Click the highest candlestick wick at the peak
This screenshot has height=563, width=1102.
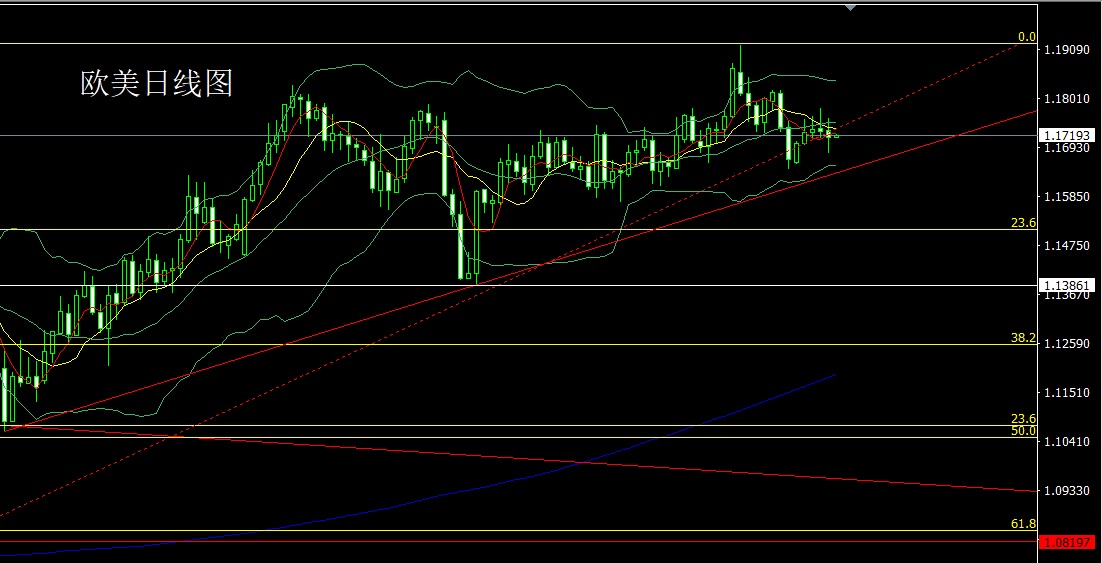(741, 48)
